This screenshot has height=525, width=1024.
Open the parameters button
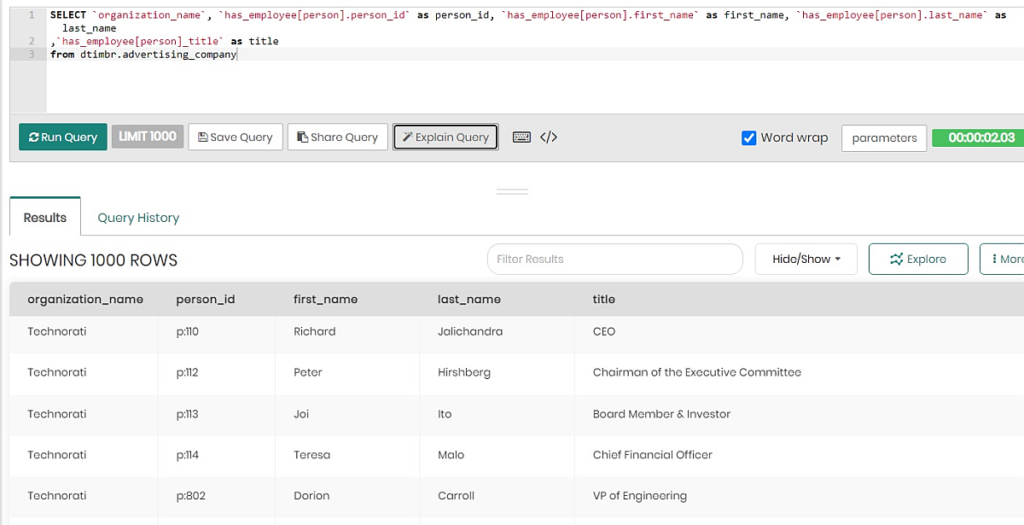(x=884, y=138)
